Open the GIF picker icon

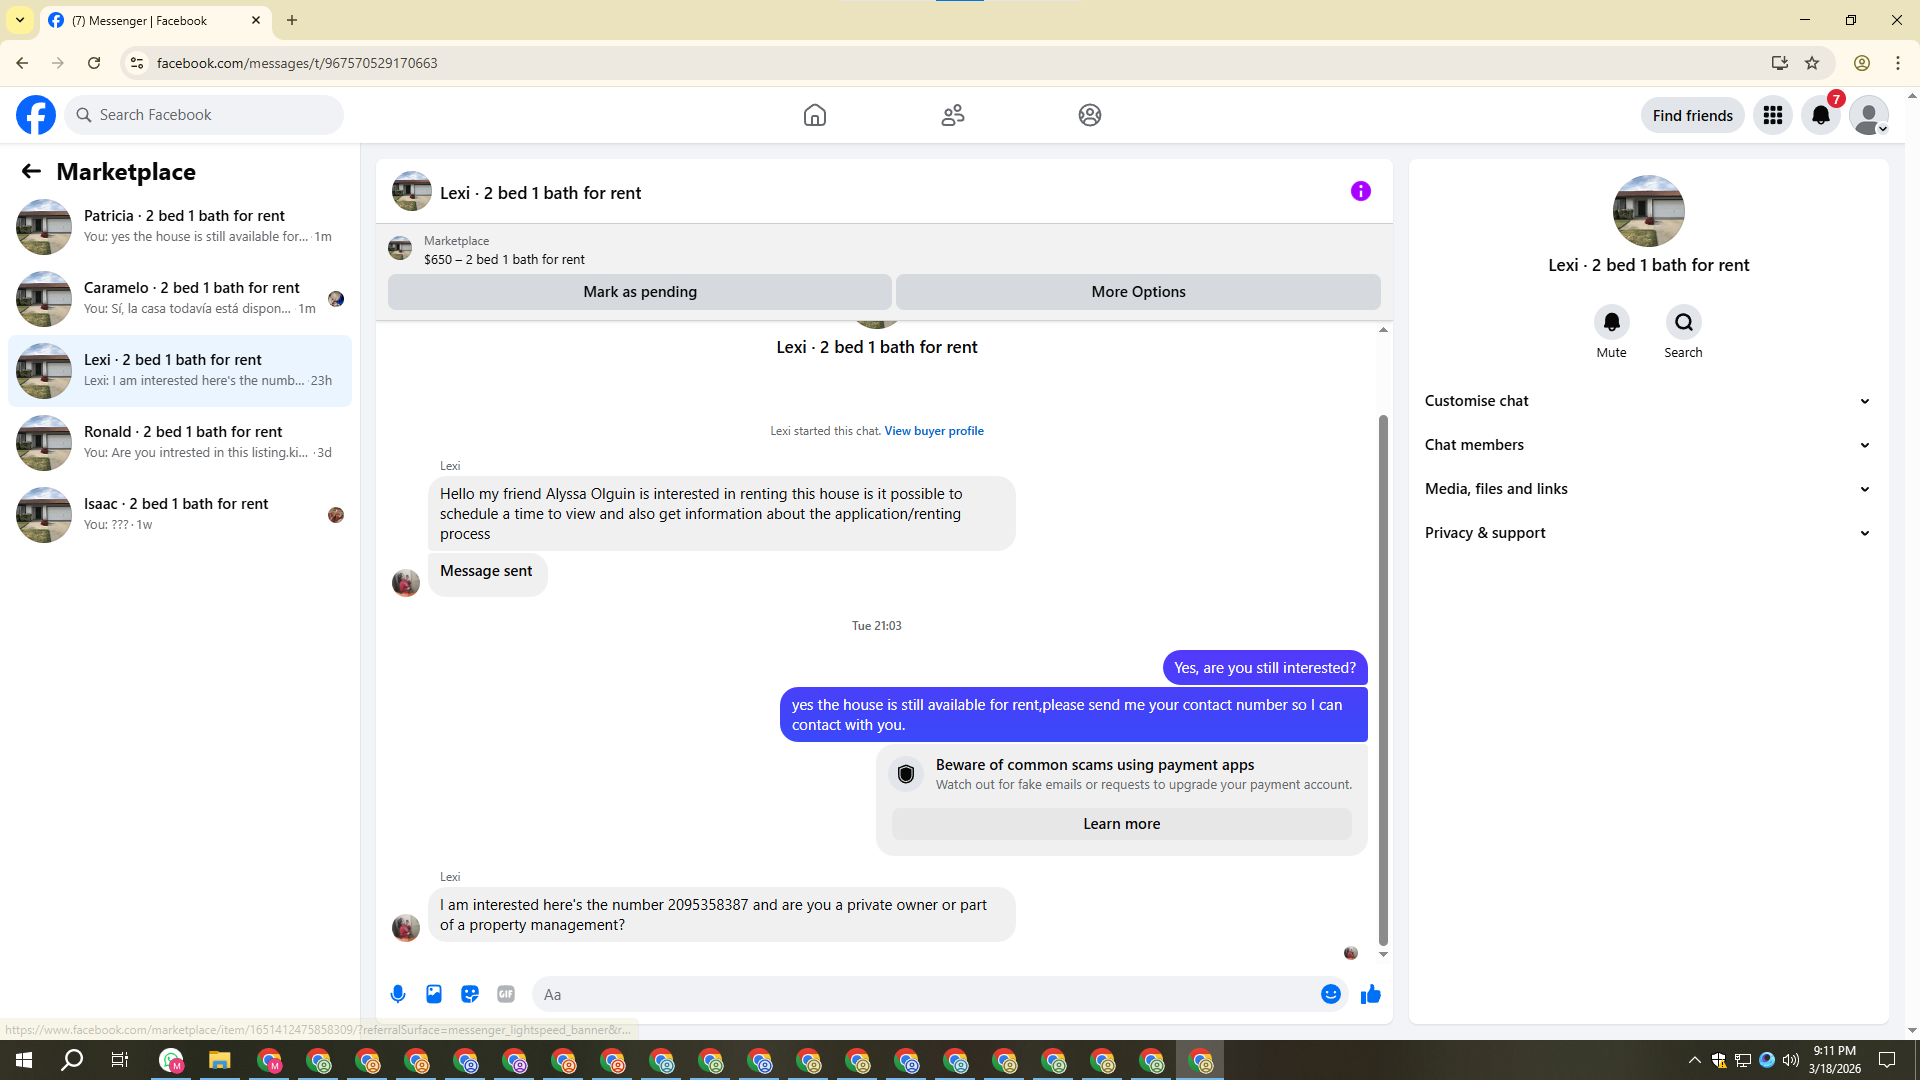click(x=506, y=994)
